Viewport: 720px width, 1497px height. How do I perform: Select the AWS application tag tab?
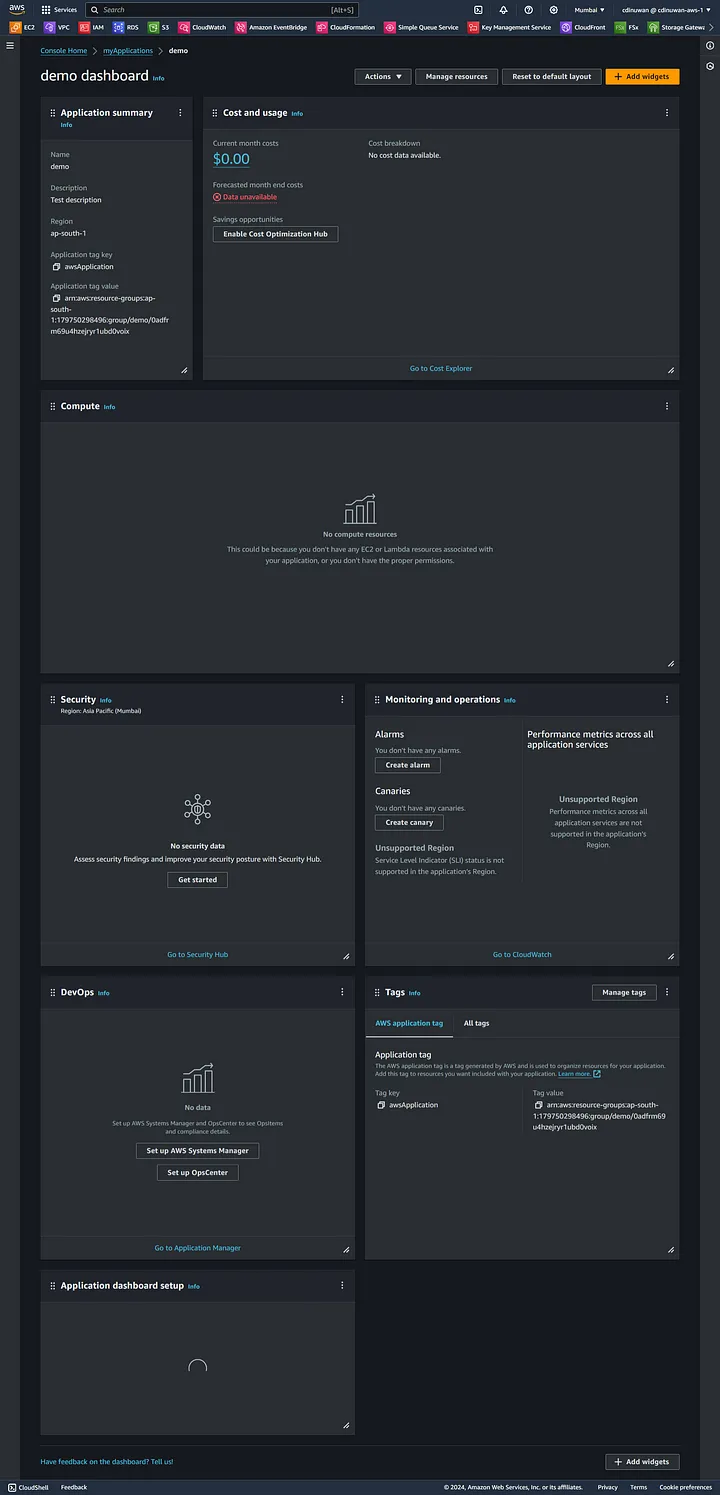409,1023
